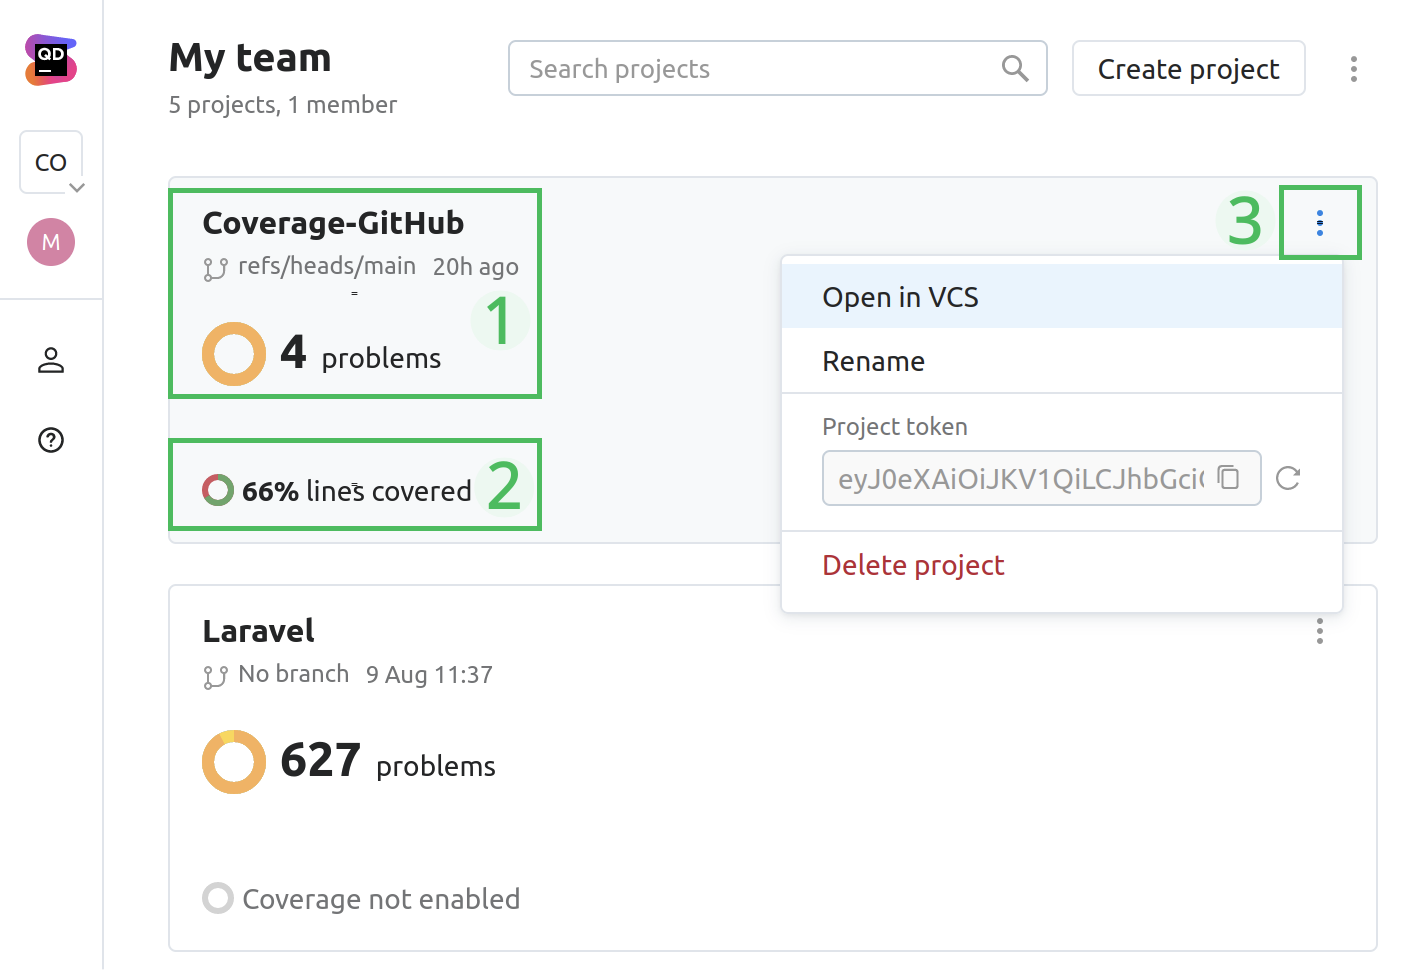Viewport: 1413px width, 970px height.
Task: Open the Laravel project three-dot menu
Action: coord(1320,631)
